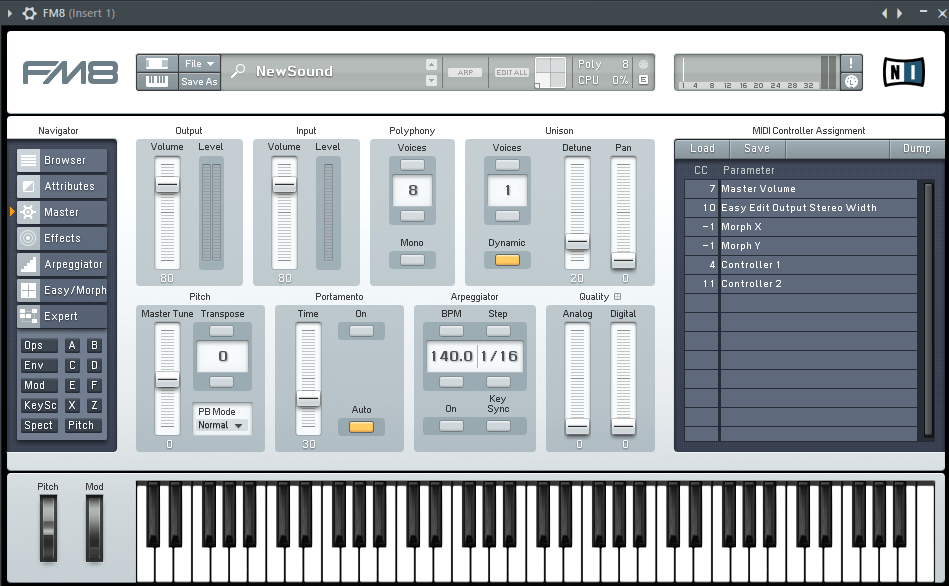Screen dimensions: 949x586
Task: Open the Env envelope editor
Action: 39,366
